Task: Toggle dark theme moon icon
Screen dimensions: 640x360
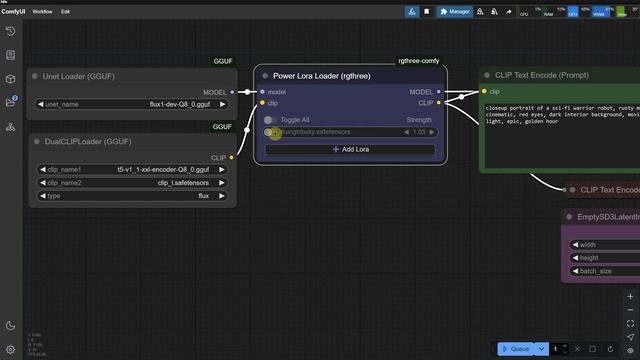Action: pyautogui.click(x=11, y=326)
